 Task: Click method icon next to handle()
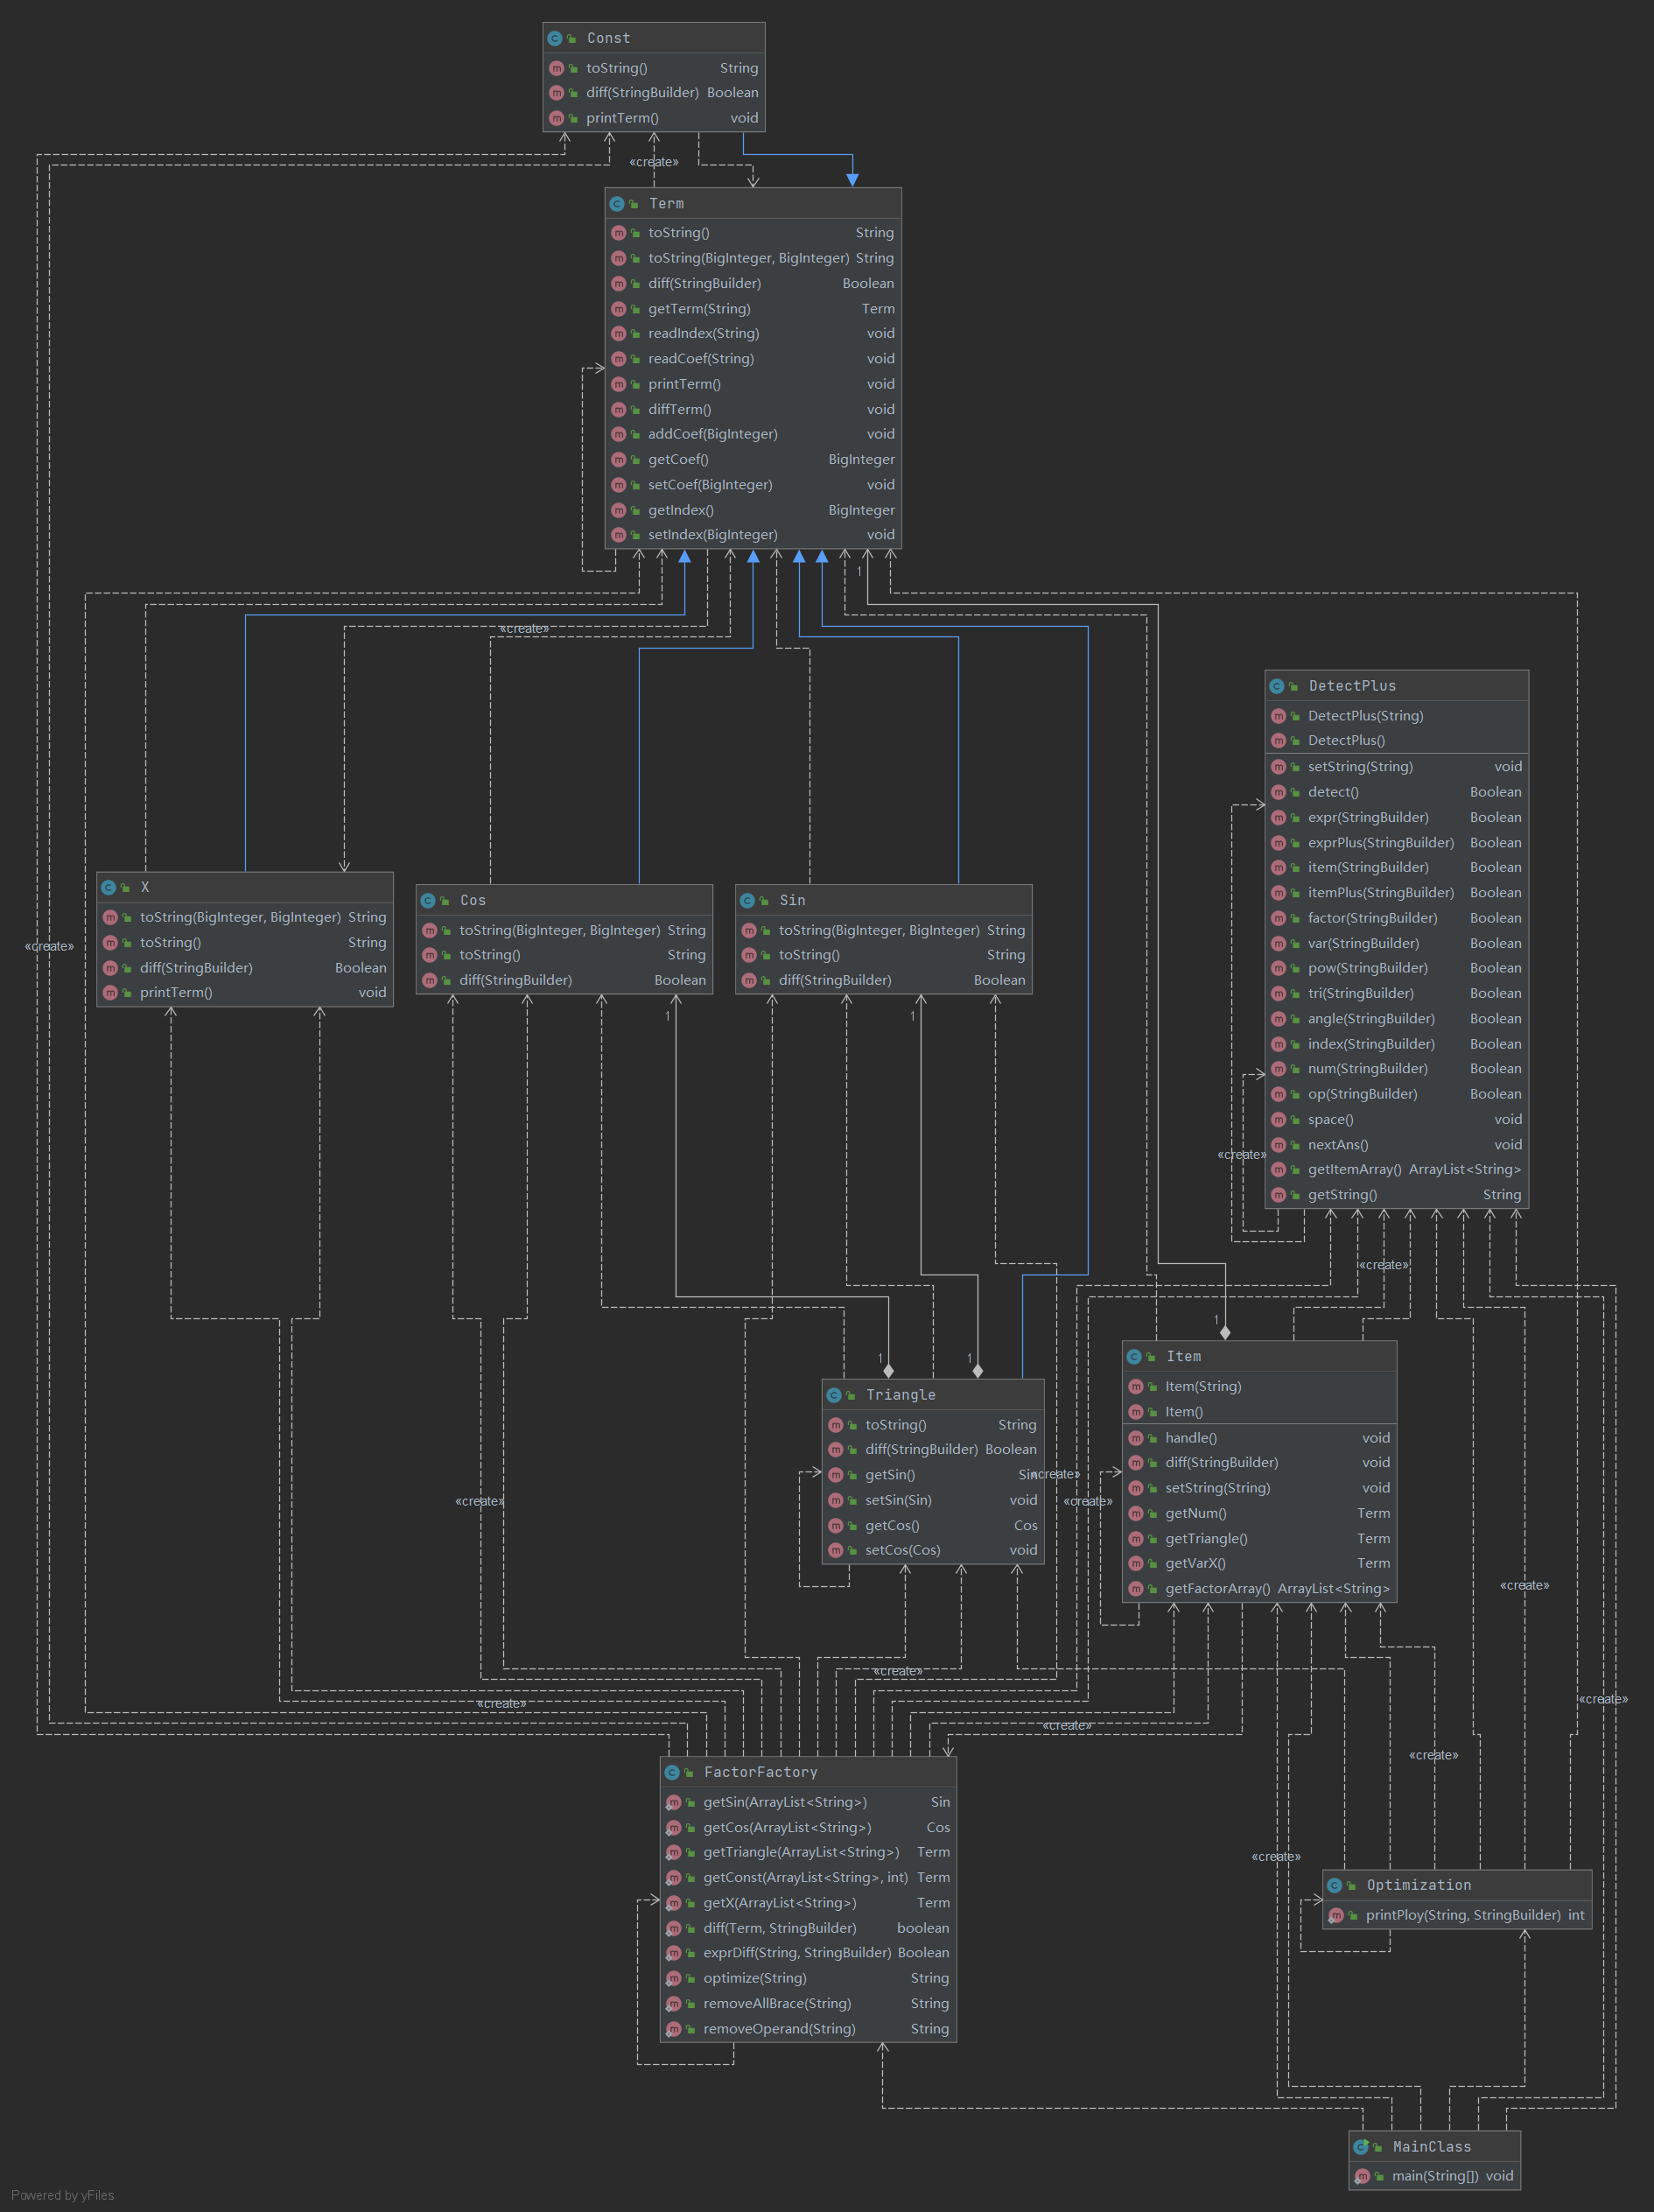point(1136,1438)
